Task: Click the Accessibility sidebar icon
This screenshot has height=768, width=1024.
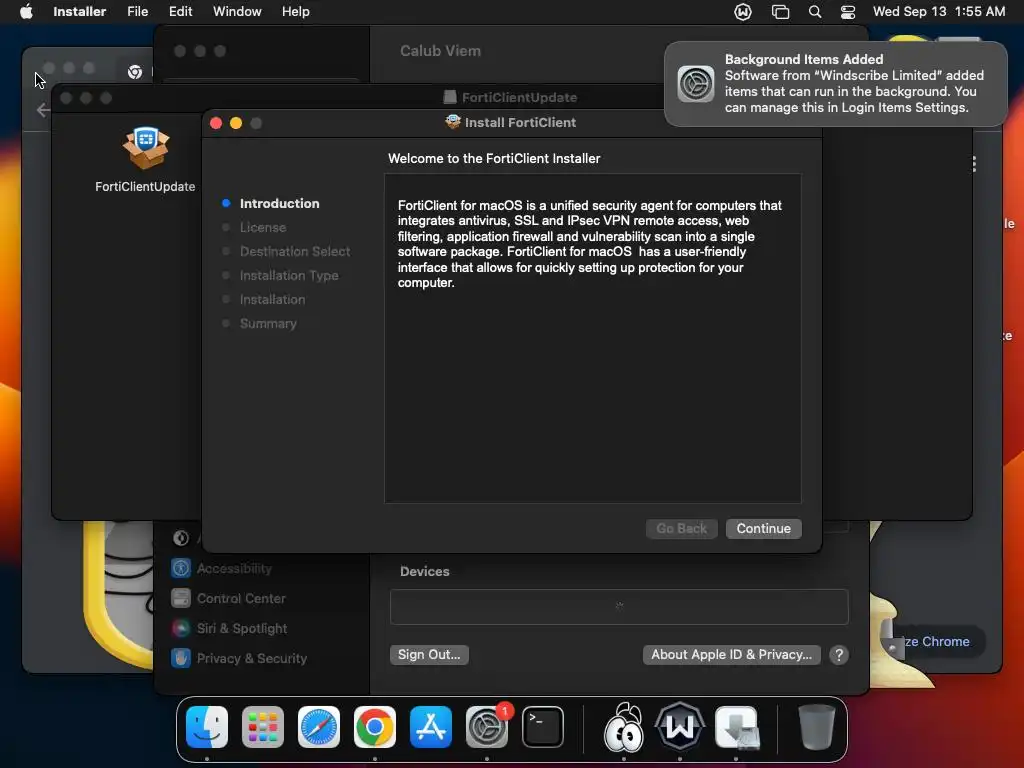Action: (181, 568)
